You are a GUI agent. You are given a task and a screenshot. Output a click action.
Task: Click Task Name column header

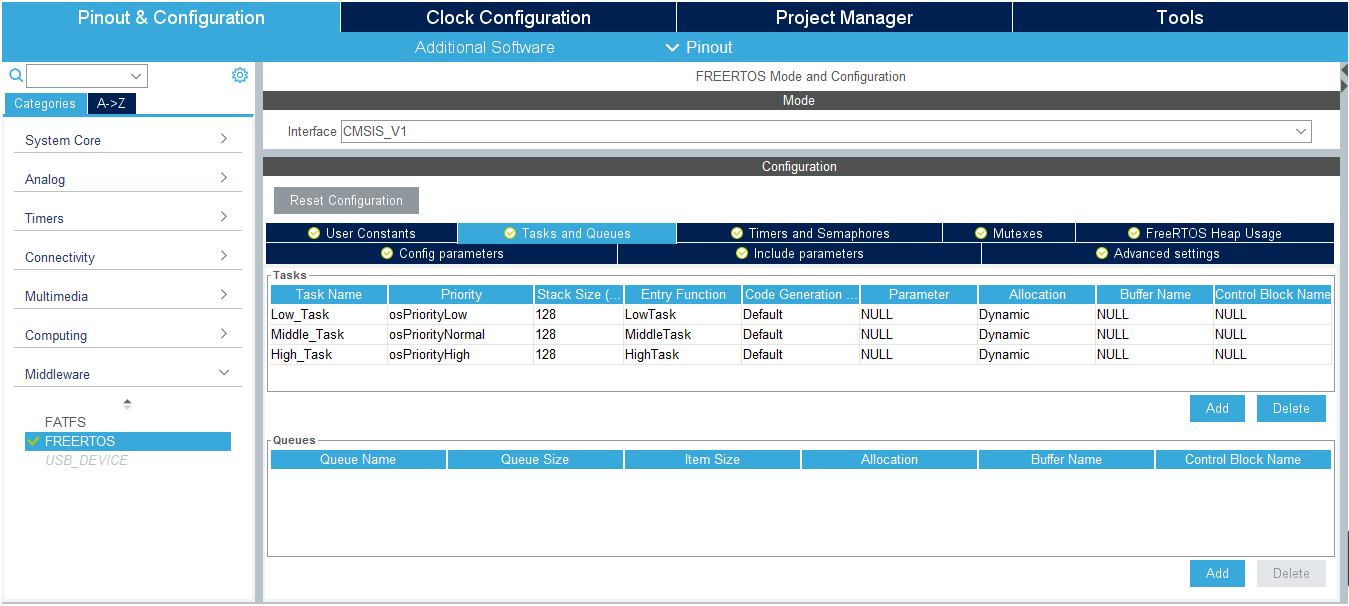pyautogui.click(x=329, y=294)
